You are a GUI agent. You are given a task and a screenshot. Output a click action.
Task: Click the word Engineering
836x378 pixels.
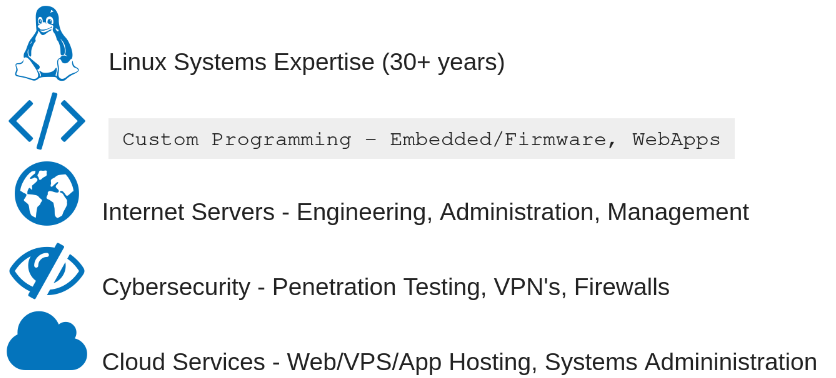365,213
